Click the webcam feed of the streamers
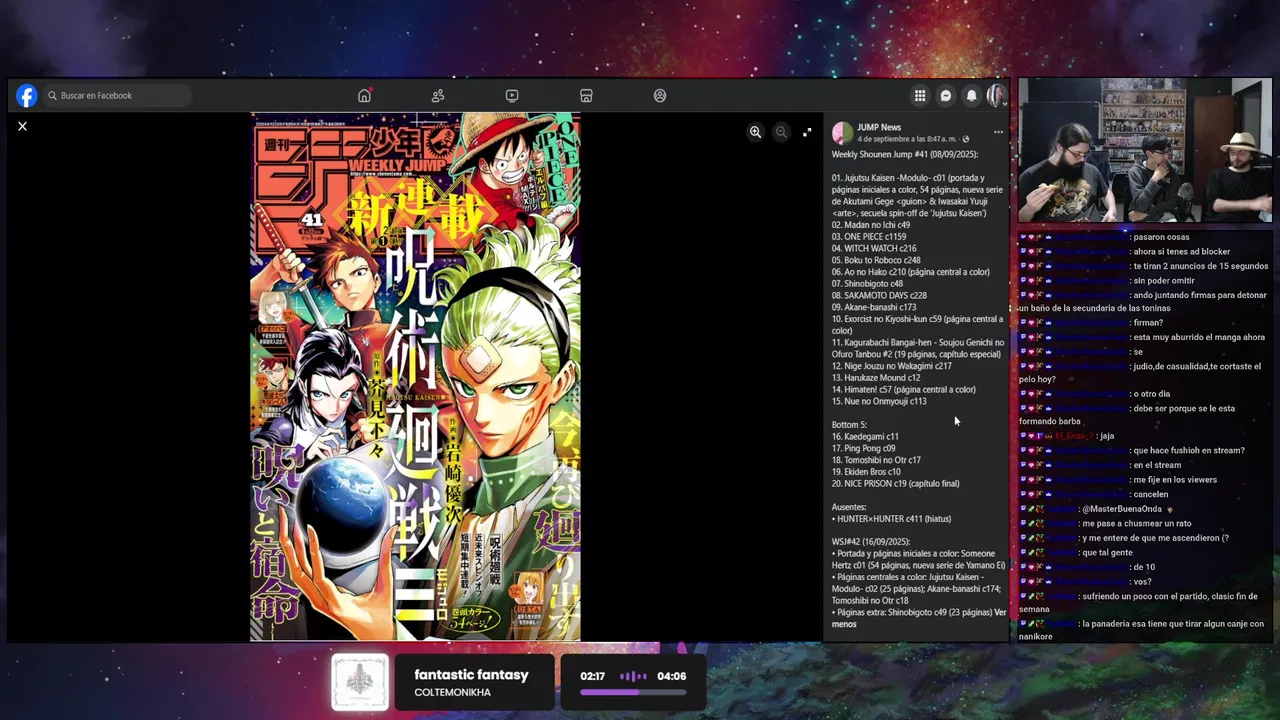 tap(1145, 150)
